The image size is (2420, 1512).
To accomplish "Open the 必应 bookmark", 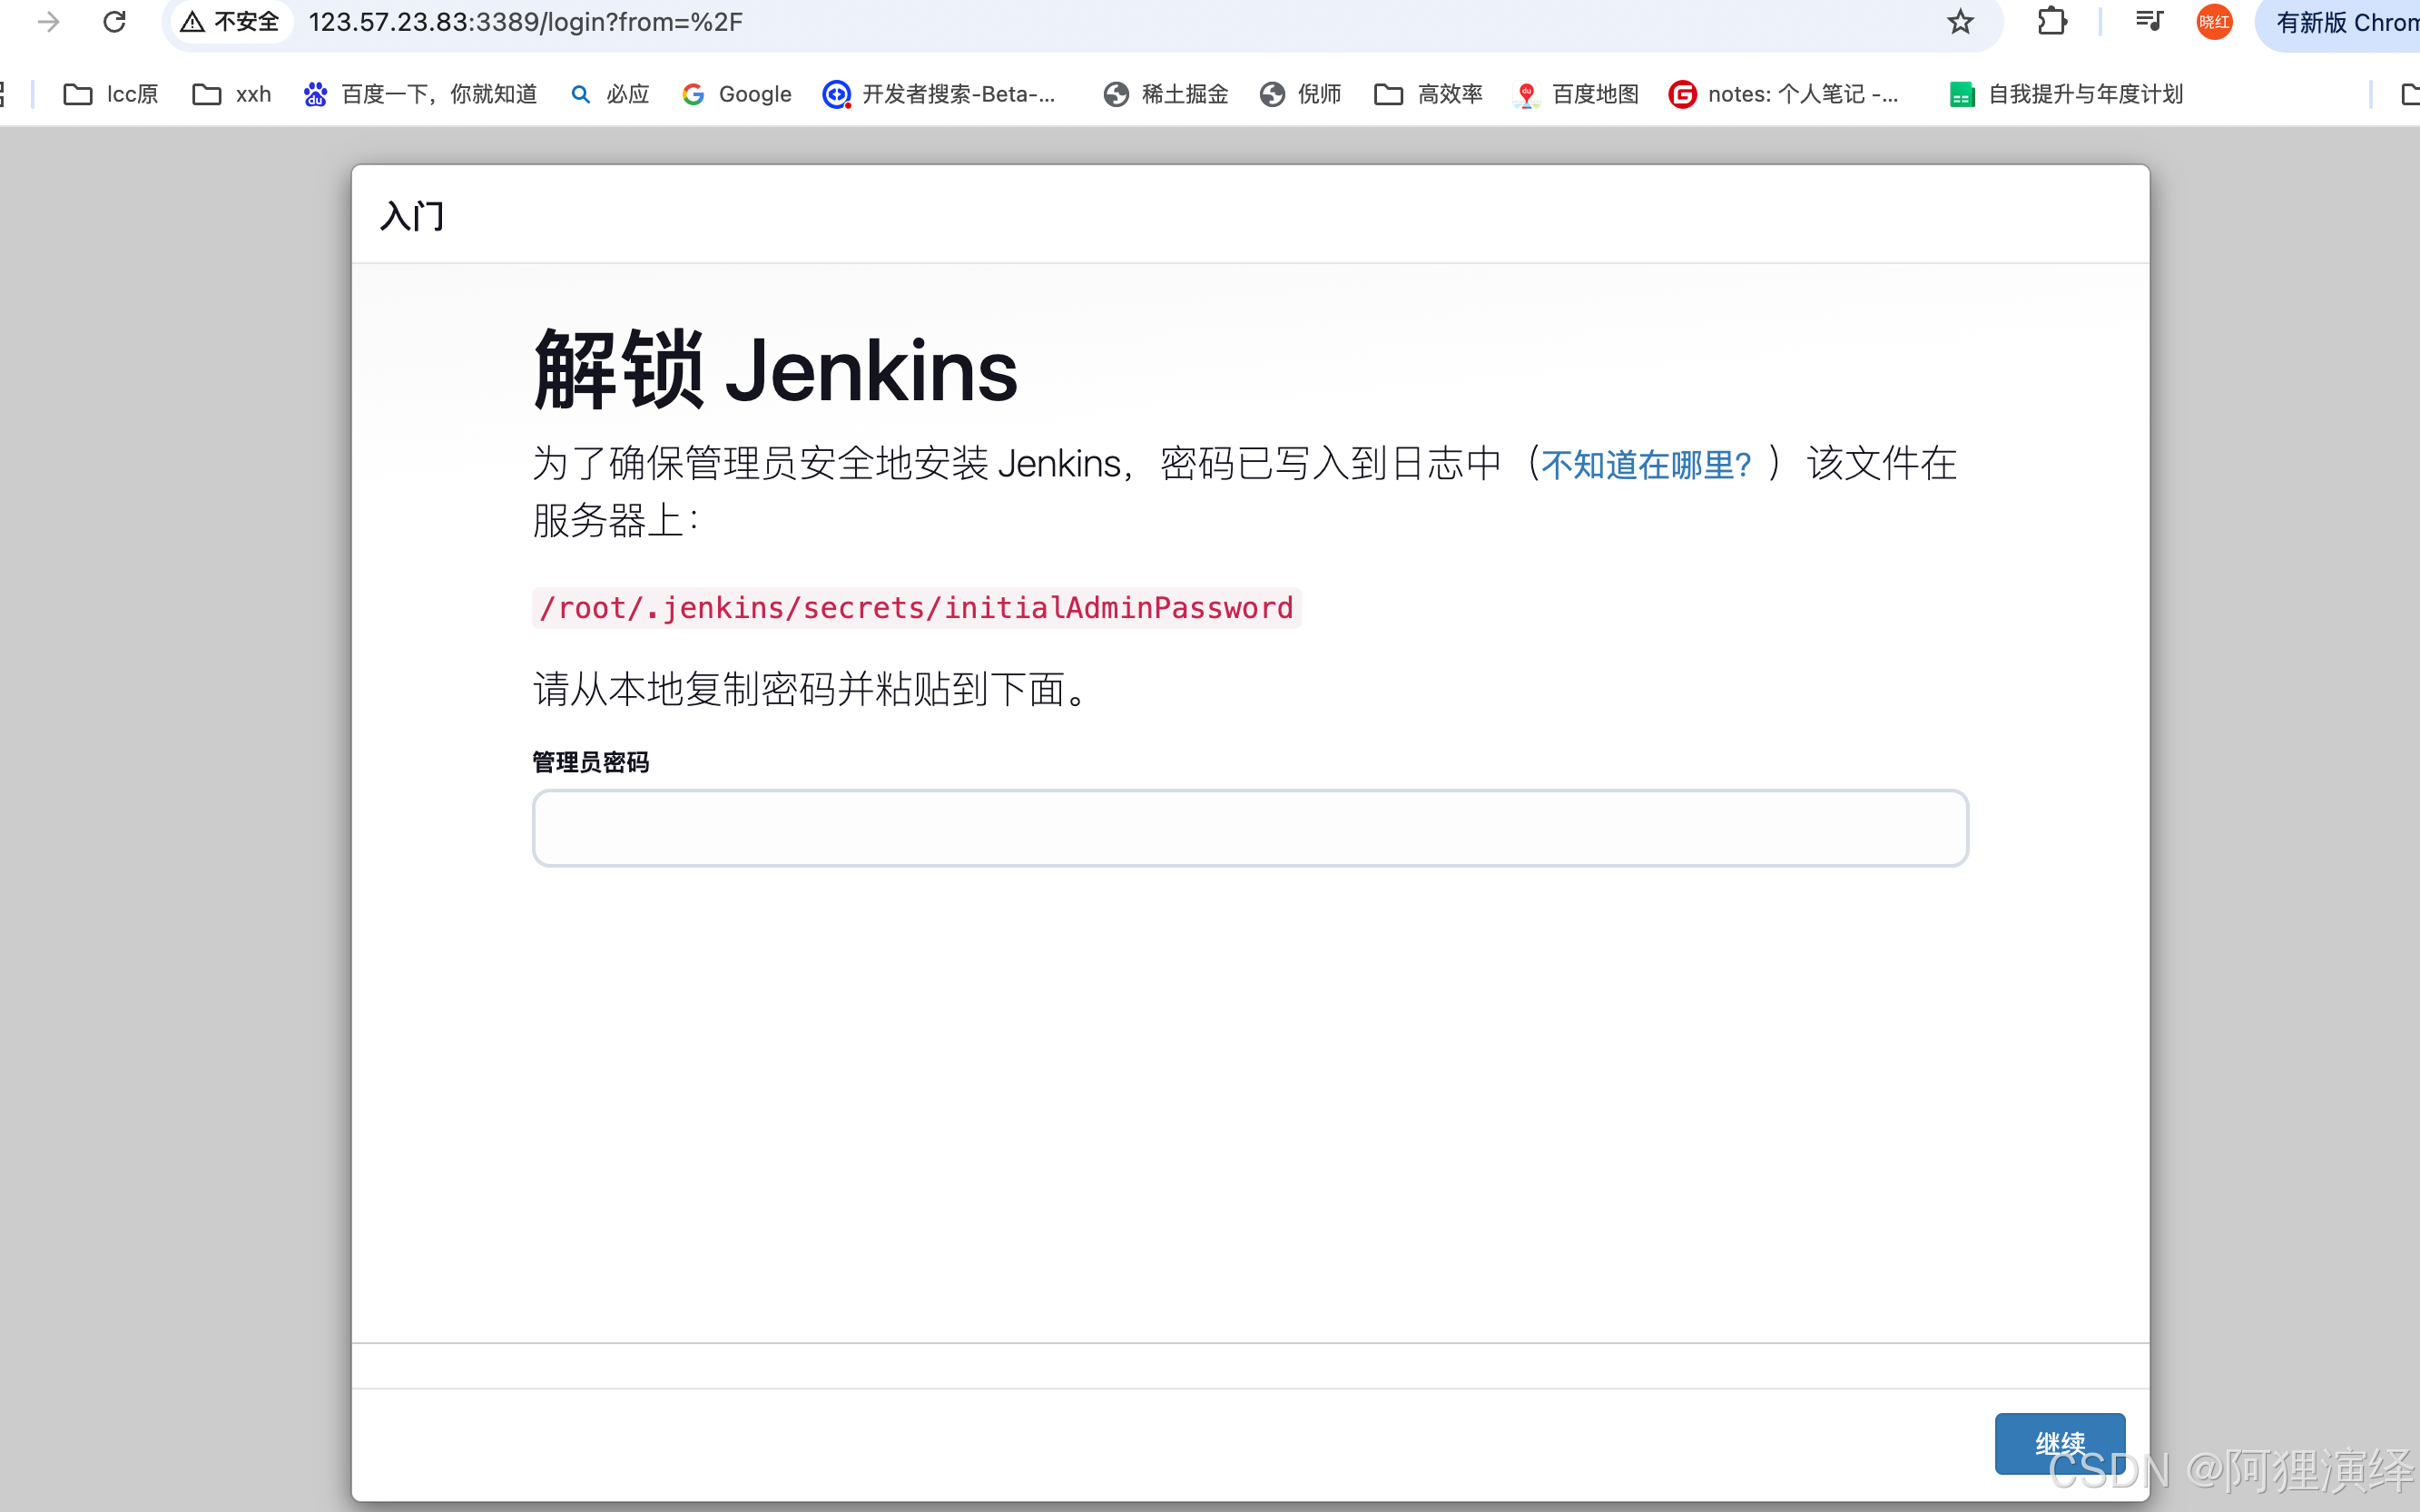I will pos(608,93).
